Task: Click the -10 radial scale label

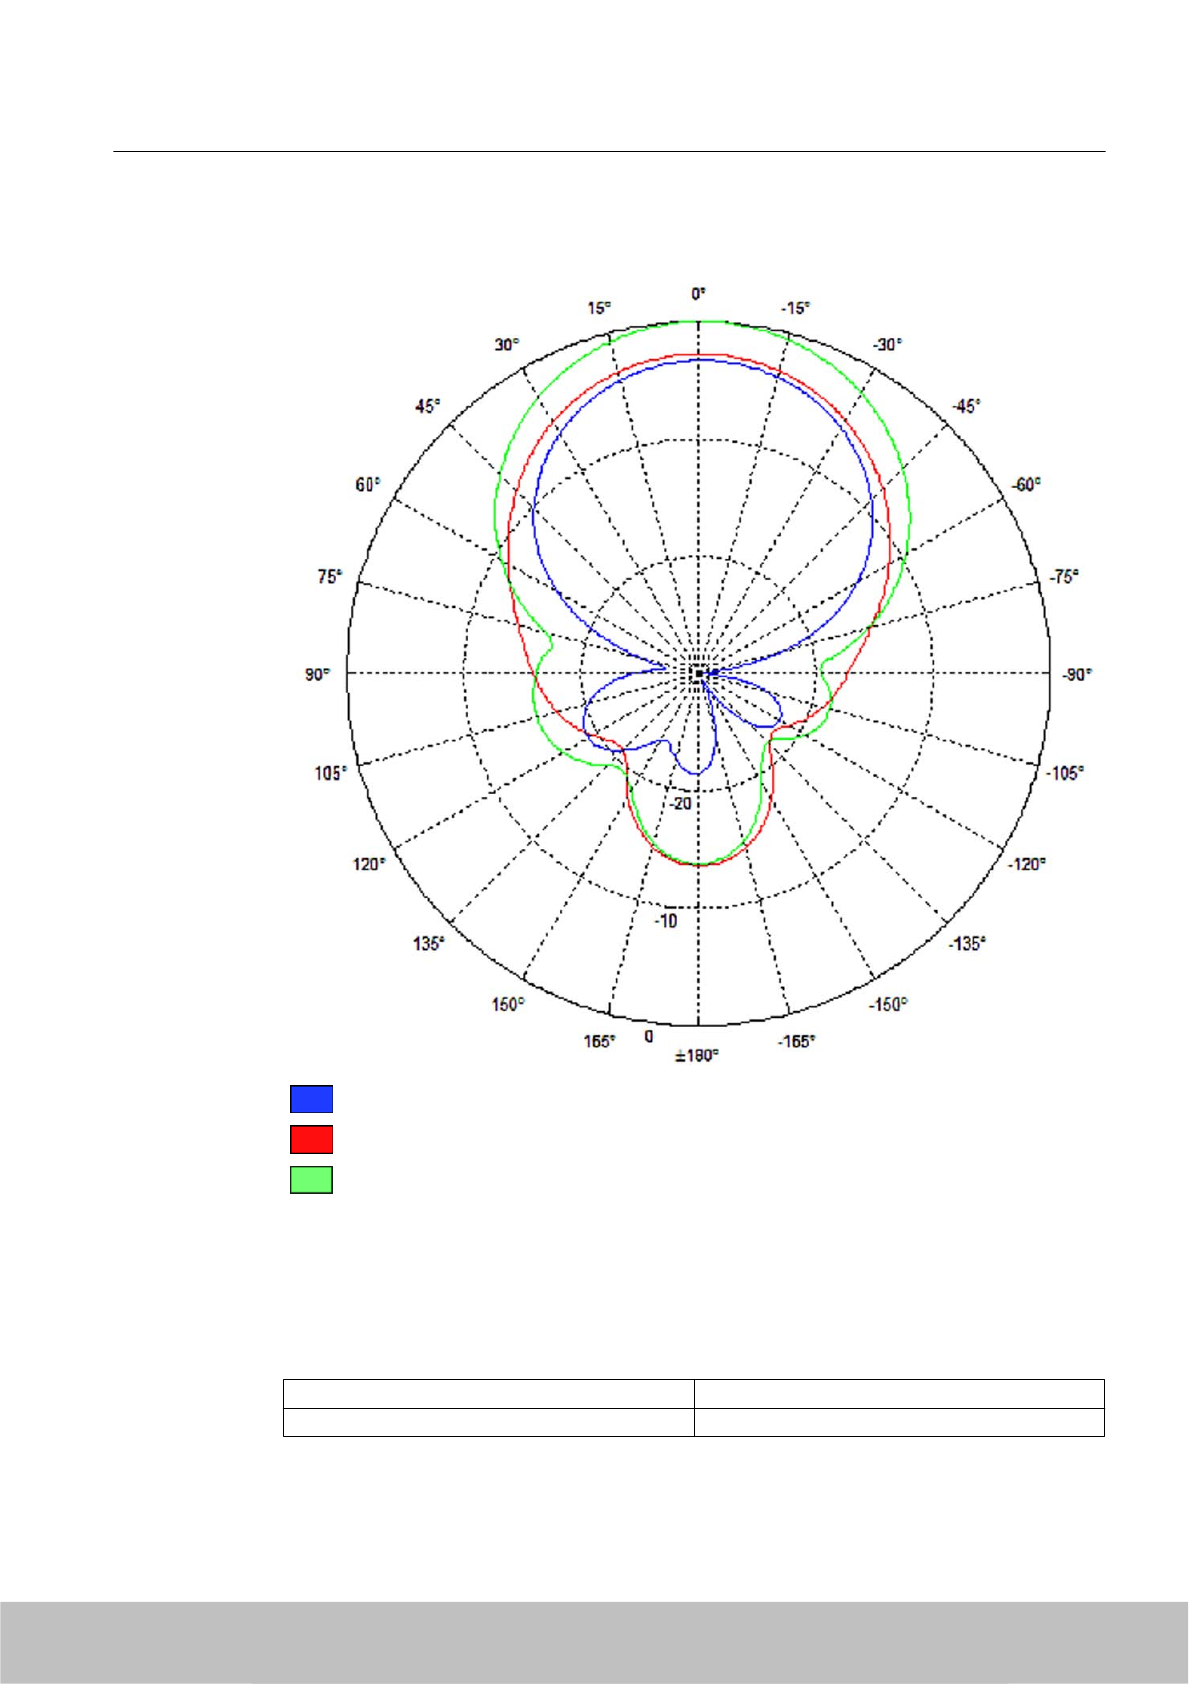Action: pyautogui.click(x=666, y=921)
